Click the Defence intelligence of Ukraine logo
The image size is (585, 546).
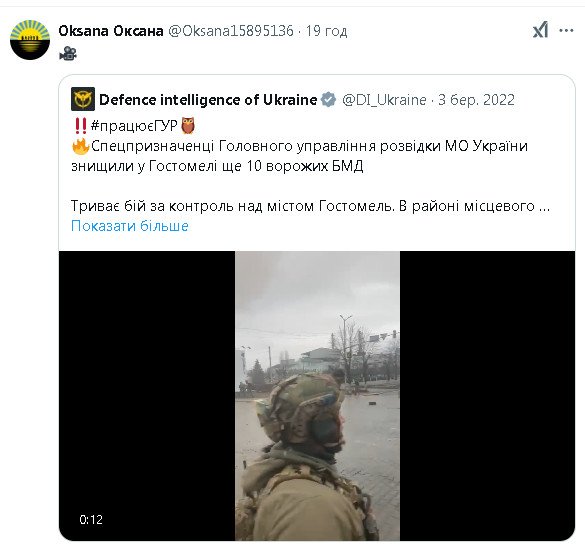(83, 99)
